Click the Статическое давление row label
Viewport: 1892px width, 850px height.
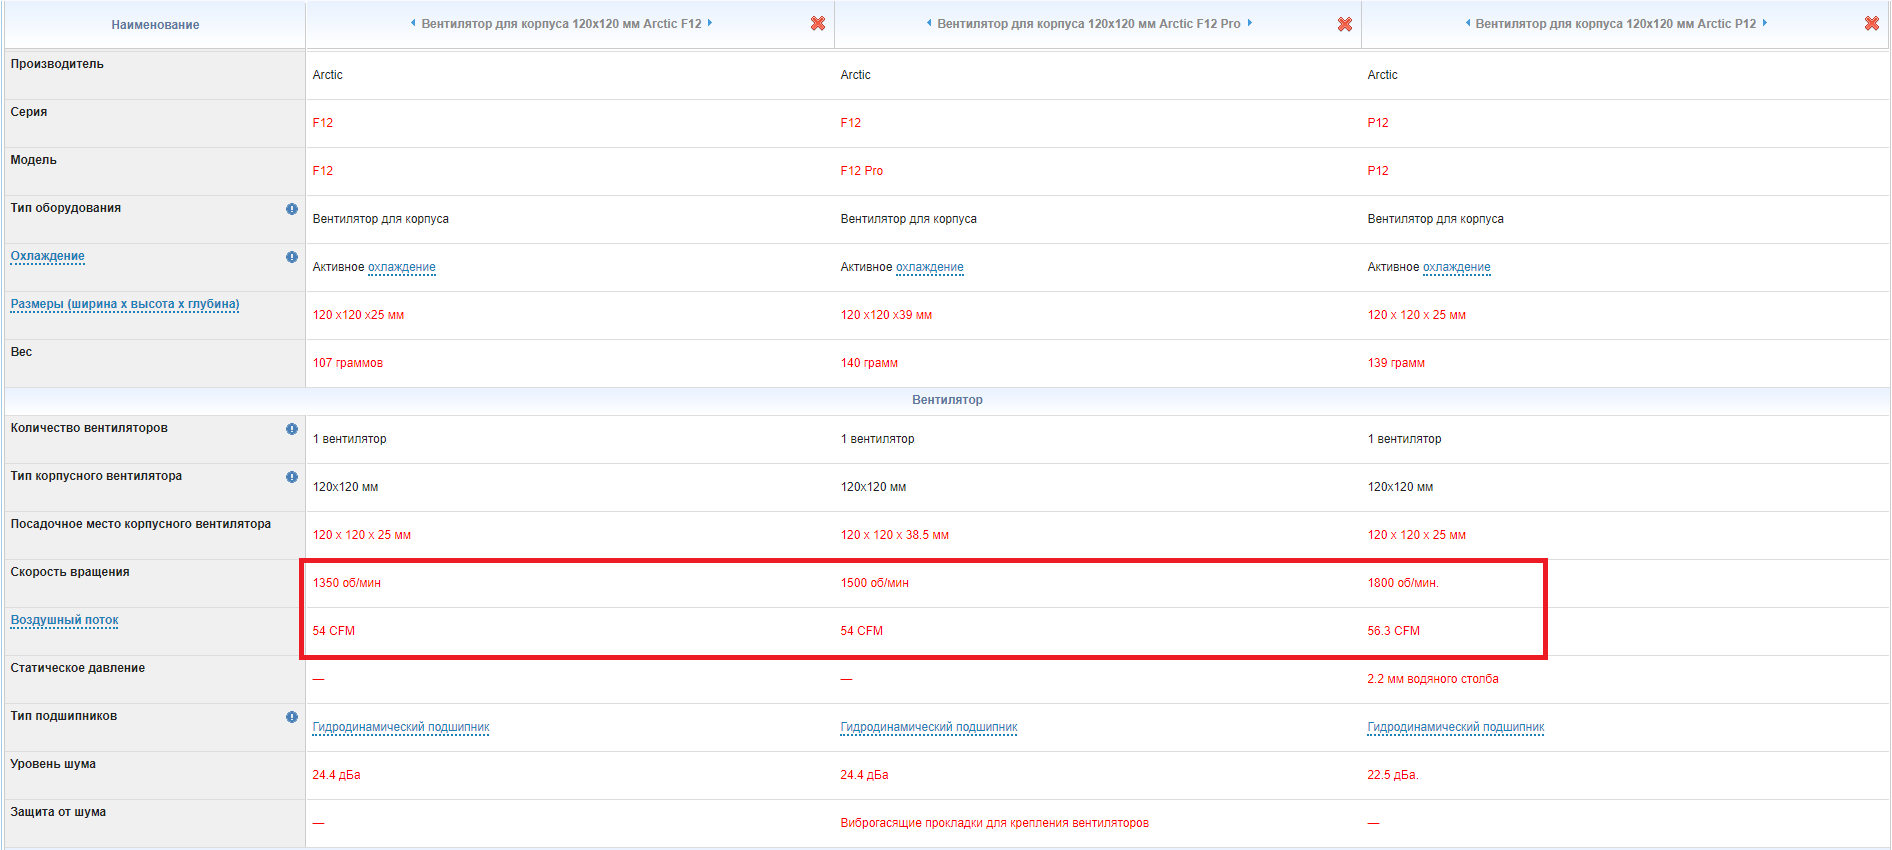pos(77,668)
